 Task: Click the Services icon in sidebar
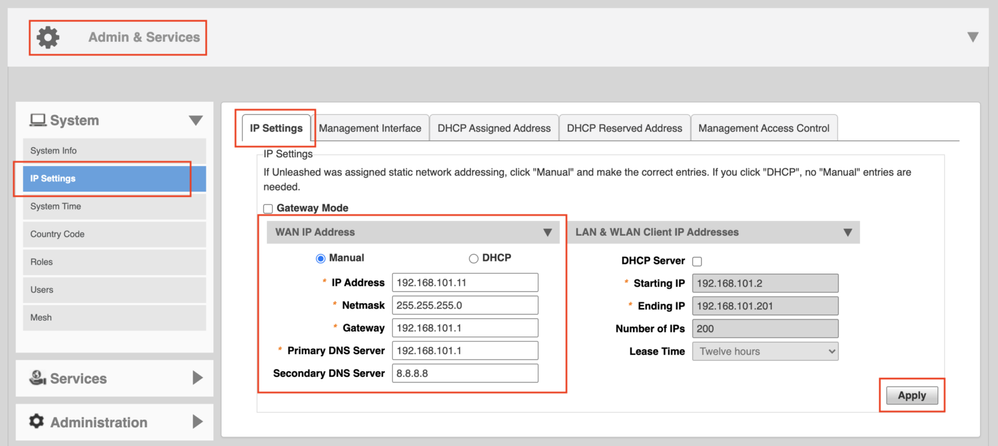tap(38, 378)
